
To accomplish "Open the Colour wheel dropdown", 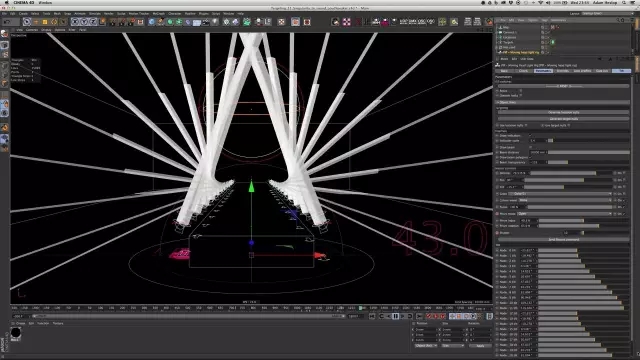I will (565, 200).
